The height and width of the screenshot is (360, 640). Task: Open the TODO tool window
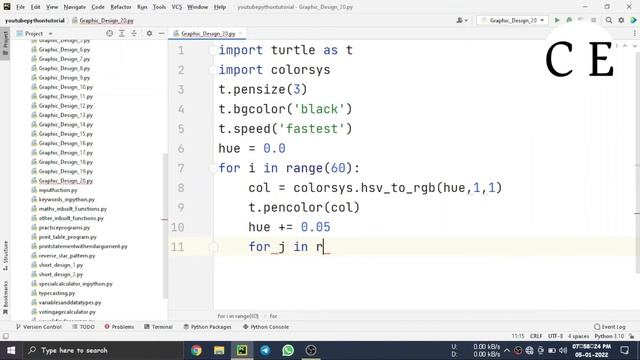tap(83, 327)
